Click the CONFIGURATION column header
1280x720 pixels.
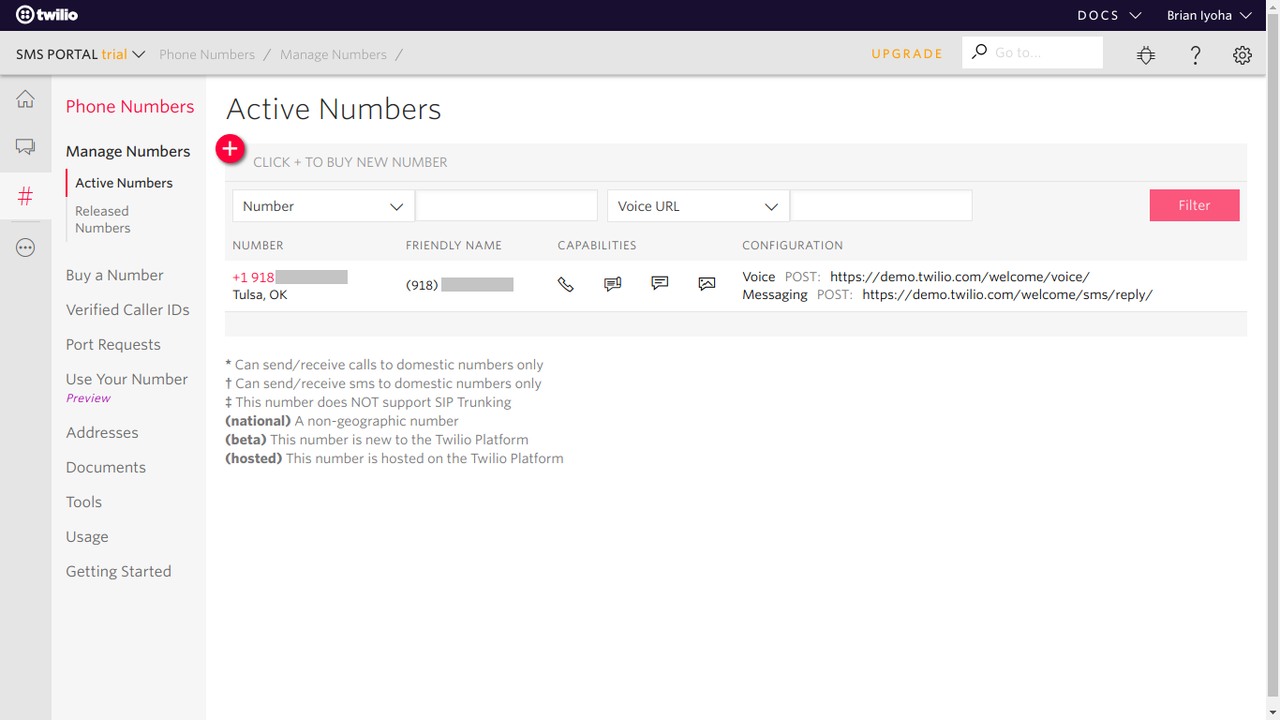pyautogui.click(x=792, y=245)
